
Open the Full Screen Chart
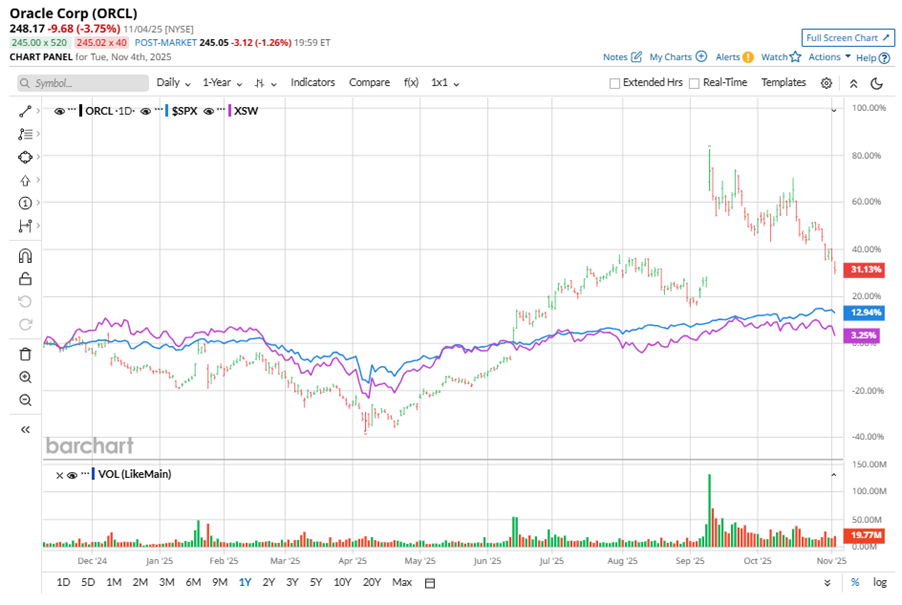[848, 37]
